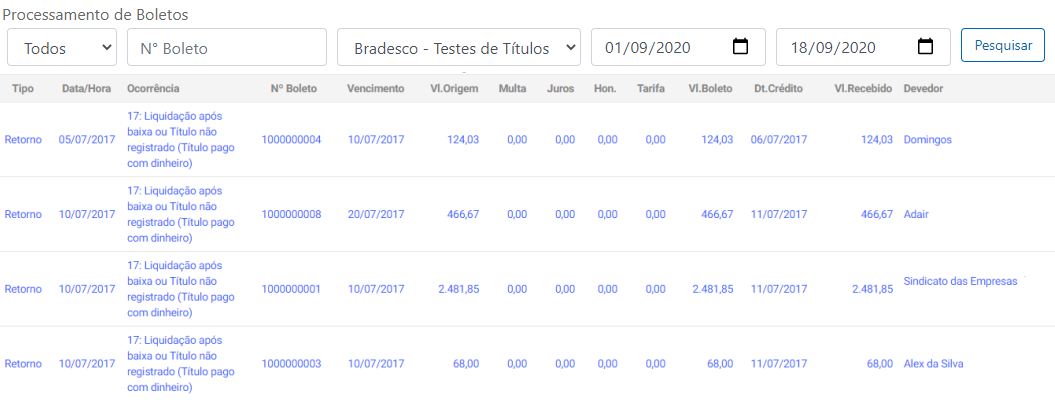This screenshot has width=1055, height=400.
Task: Expand the Todos type dropdown
Action: (x=62, y=47)
